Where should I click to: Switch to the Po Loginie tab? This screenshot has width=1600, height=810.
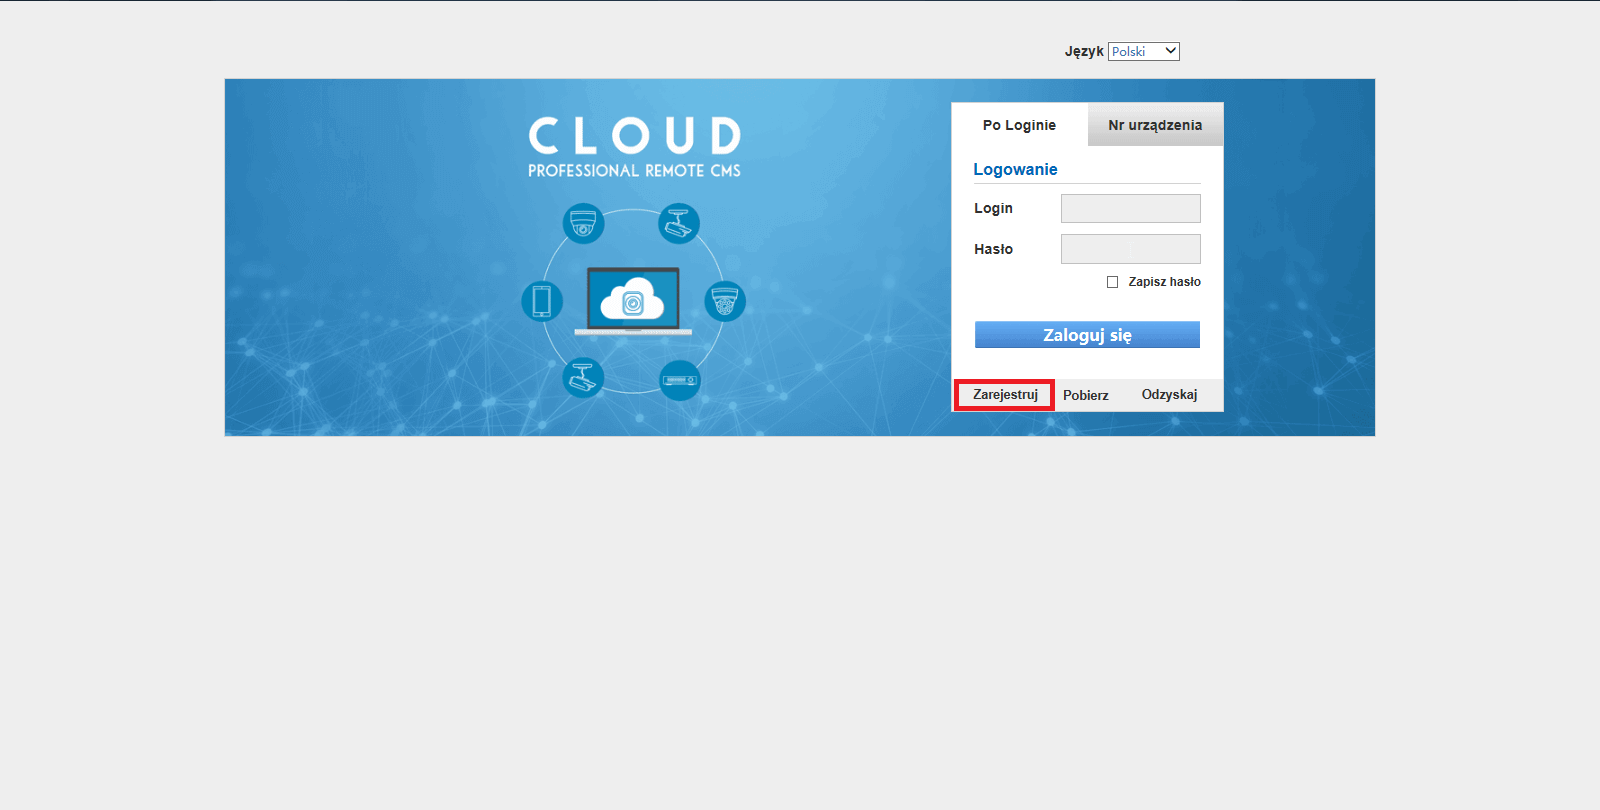coord(1019,125)
